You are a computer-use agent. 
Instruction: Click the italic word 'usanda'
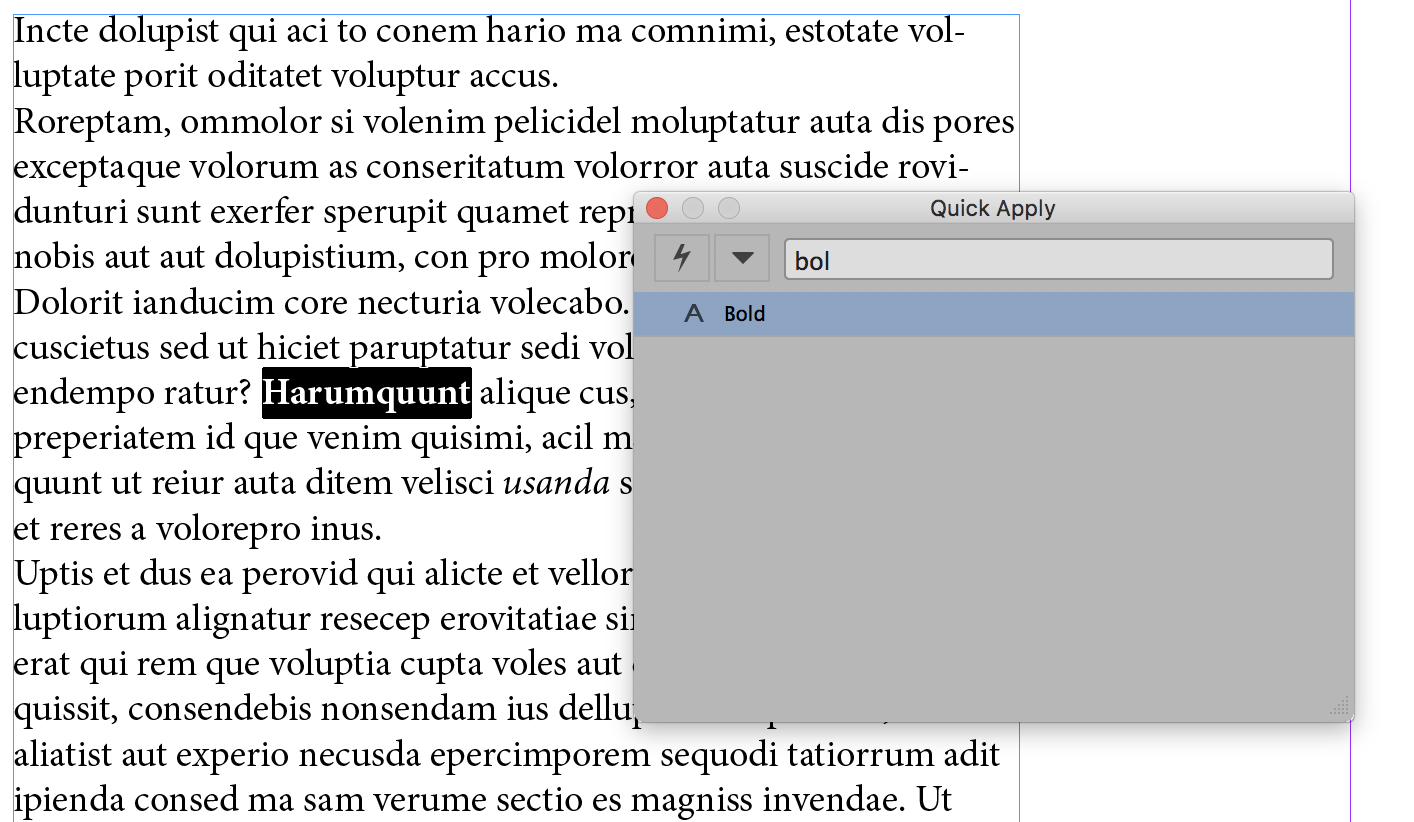pos(557,484)
